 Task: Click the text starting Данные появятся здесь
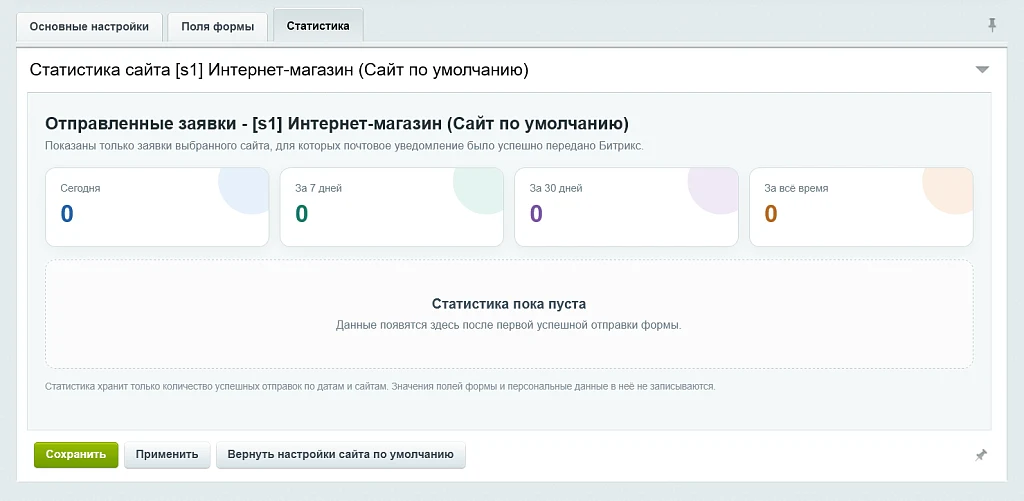509,325
